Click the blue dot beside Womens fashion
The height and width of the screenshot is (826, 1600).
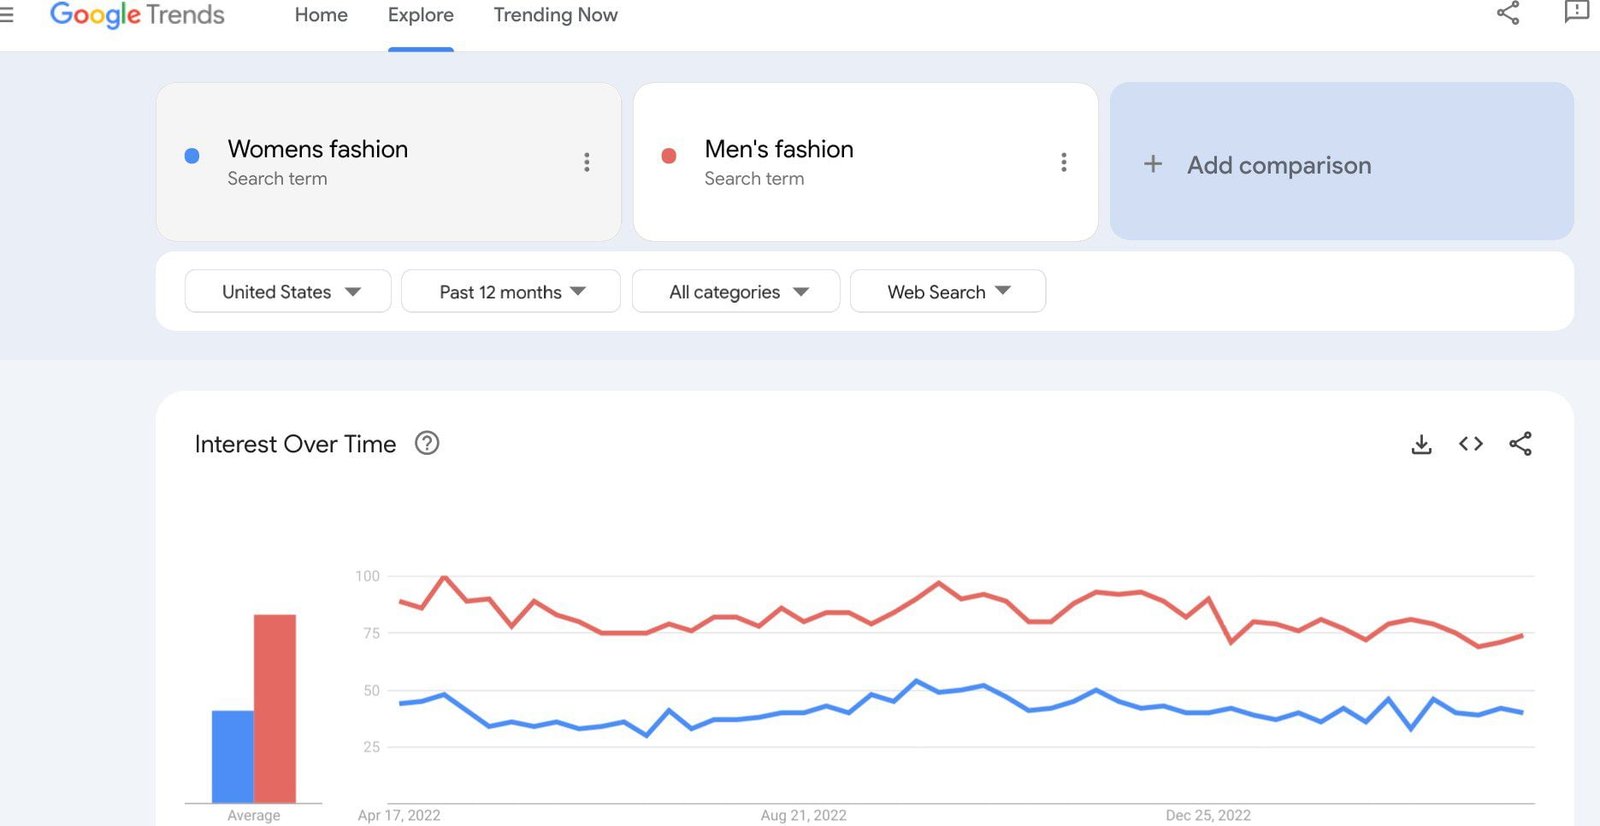point(192,155)
